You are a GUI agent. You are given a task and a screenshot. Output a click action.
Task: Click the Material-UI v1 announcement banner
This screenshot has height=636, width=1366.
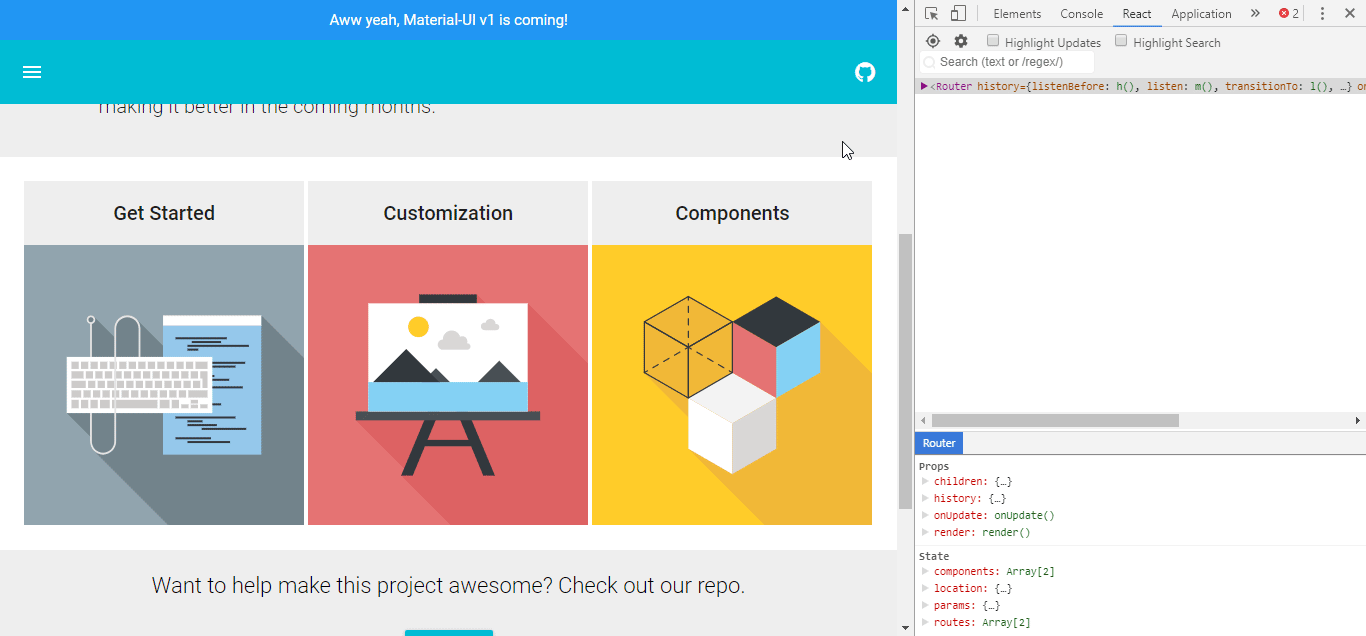coord(448,20)
